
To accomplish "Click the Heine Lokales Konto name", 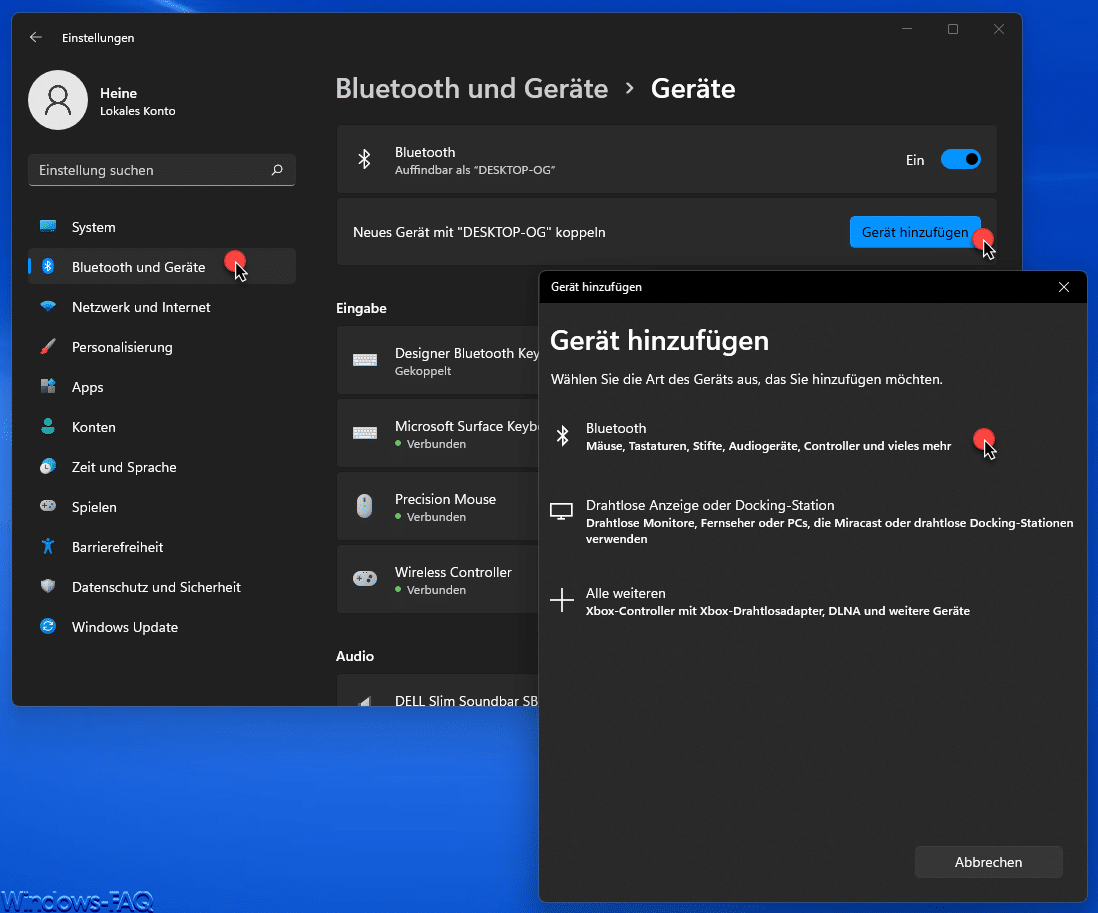I will point(137,102).
